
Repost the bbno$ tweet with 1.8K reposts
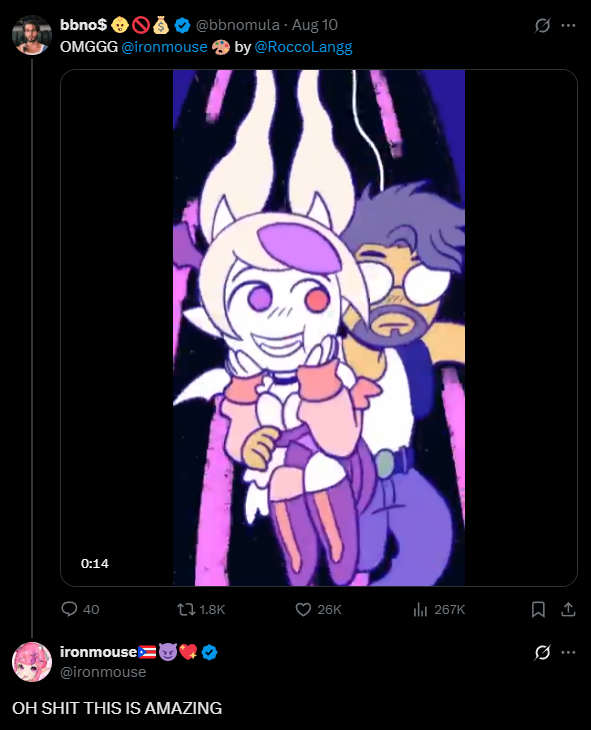pyautogui.click(x=186, y=609)
